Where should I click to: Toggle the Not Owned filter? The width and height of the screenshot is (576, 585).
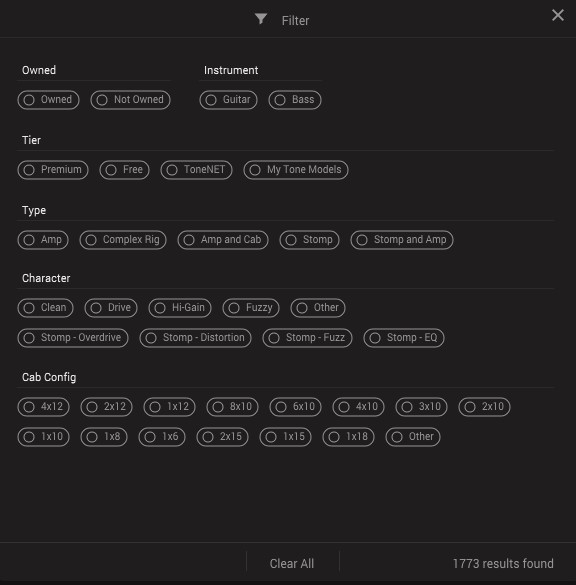pyautogui.click(x=131, y=100)
